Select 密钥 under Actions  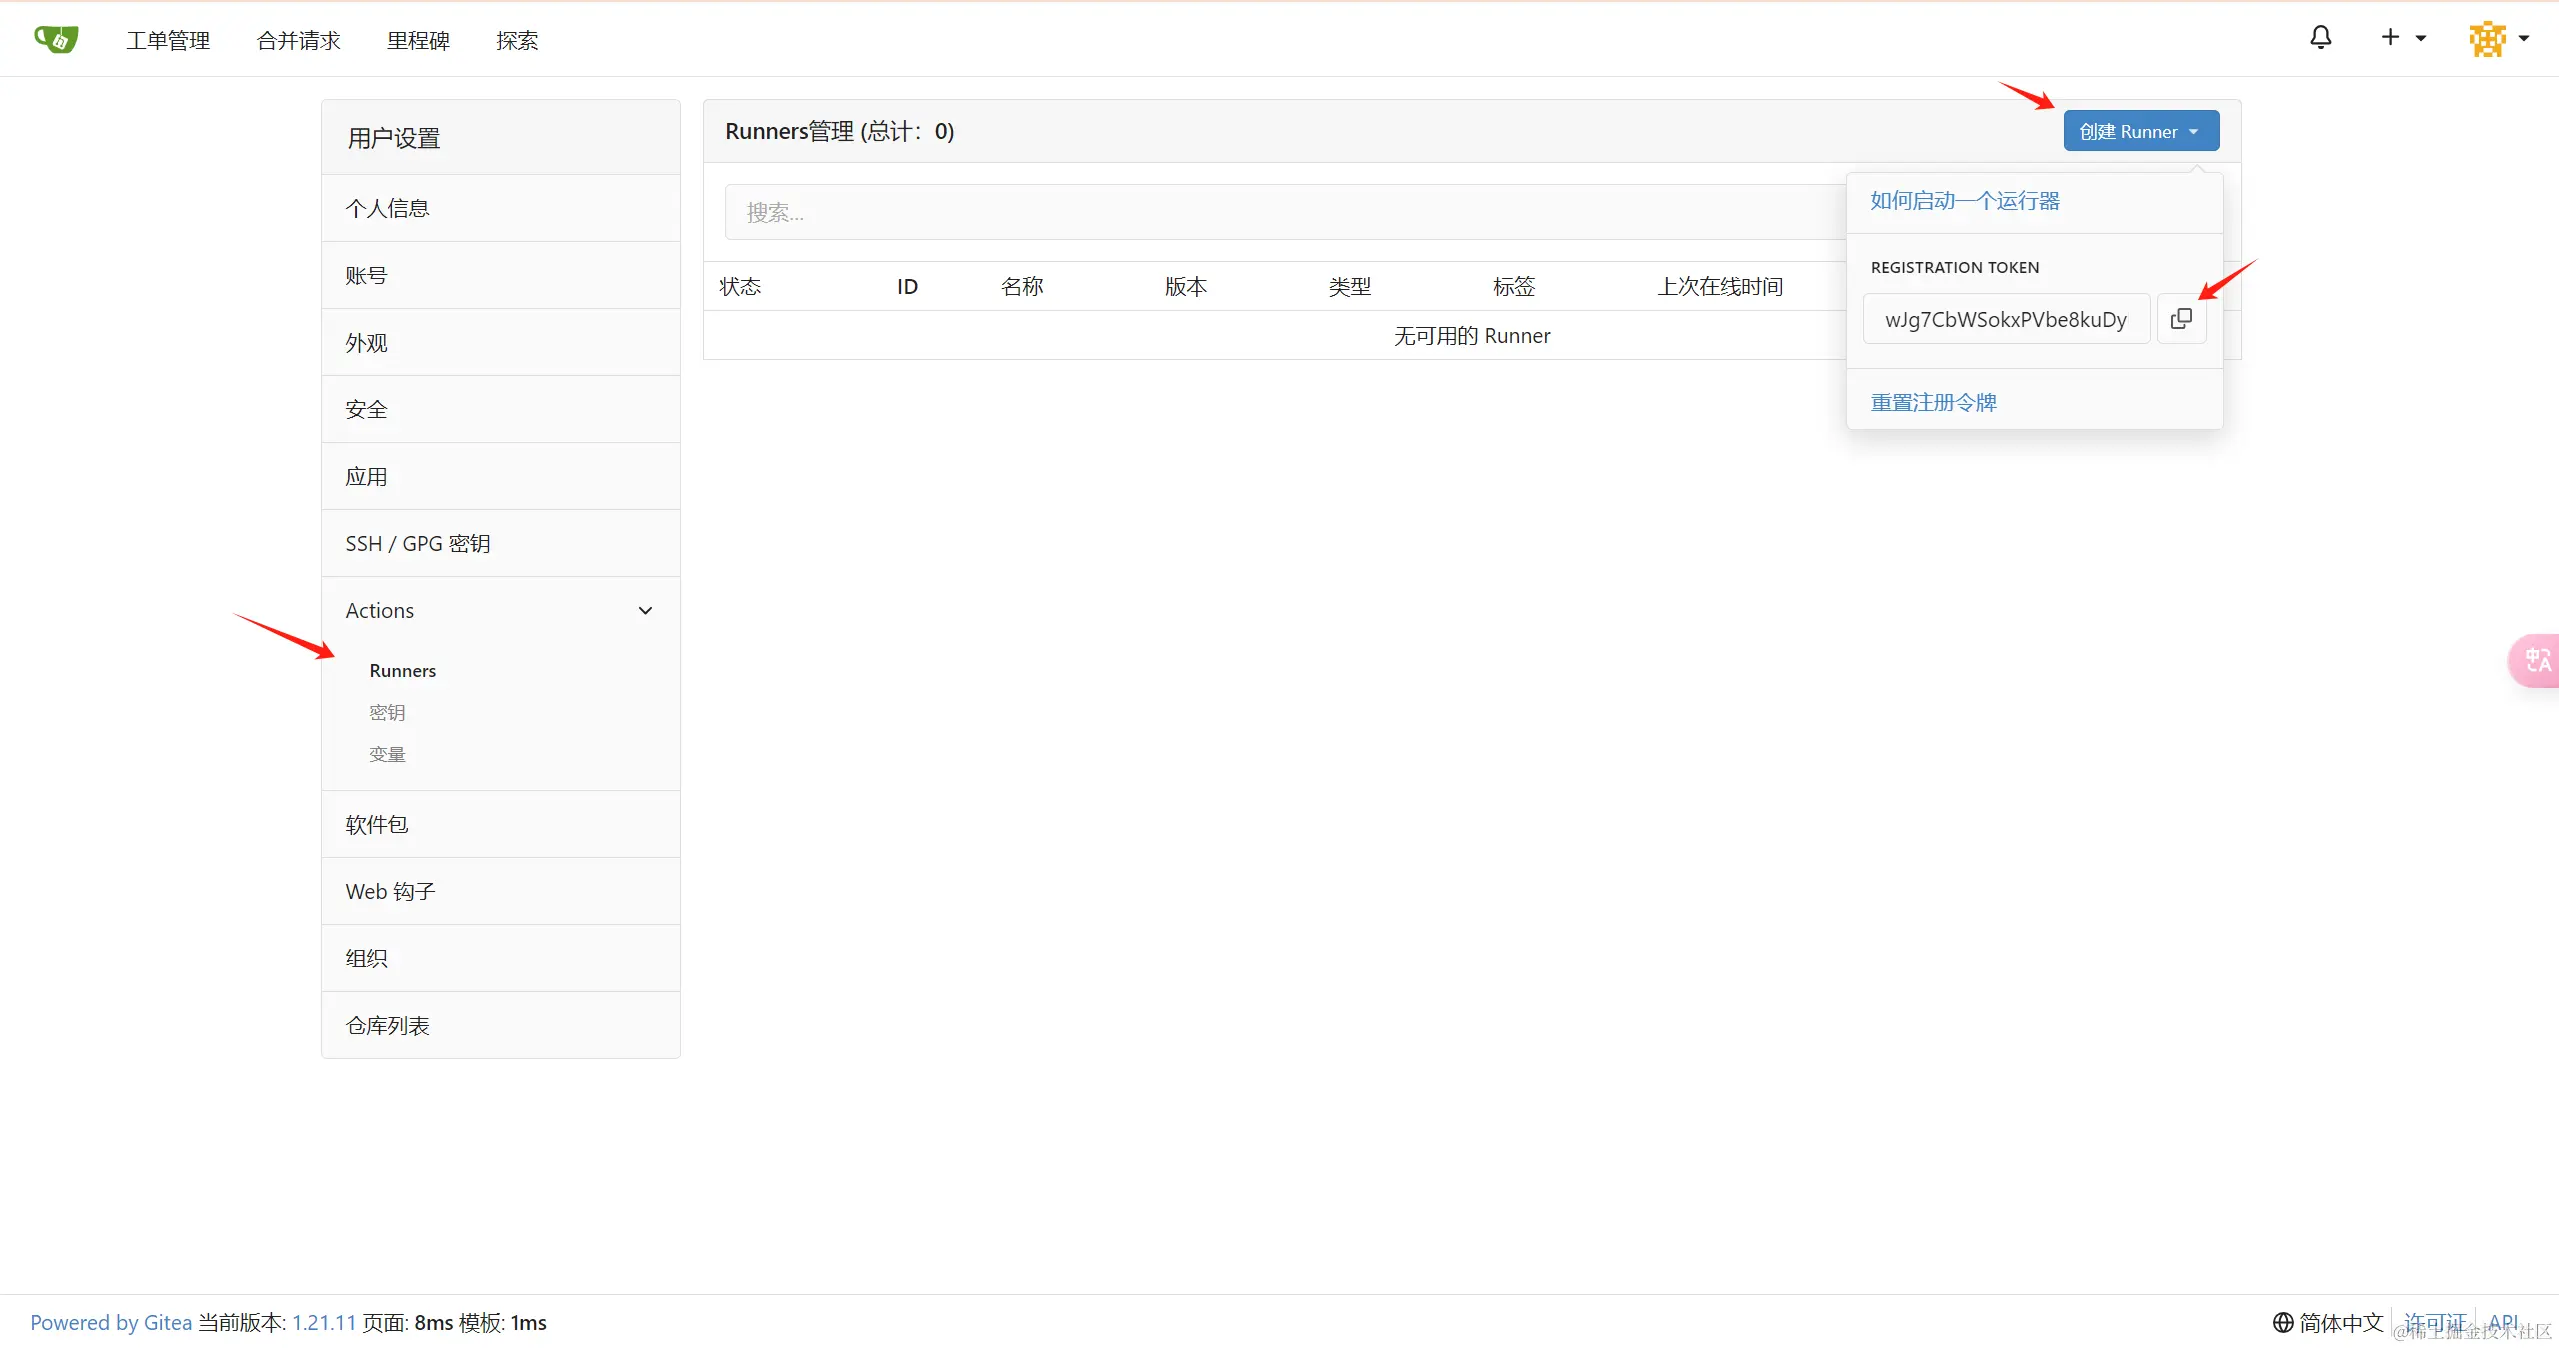[x=387, y=712]
